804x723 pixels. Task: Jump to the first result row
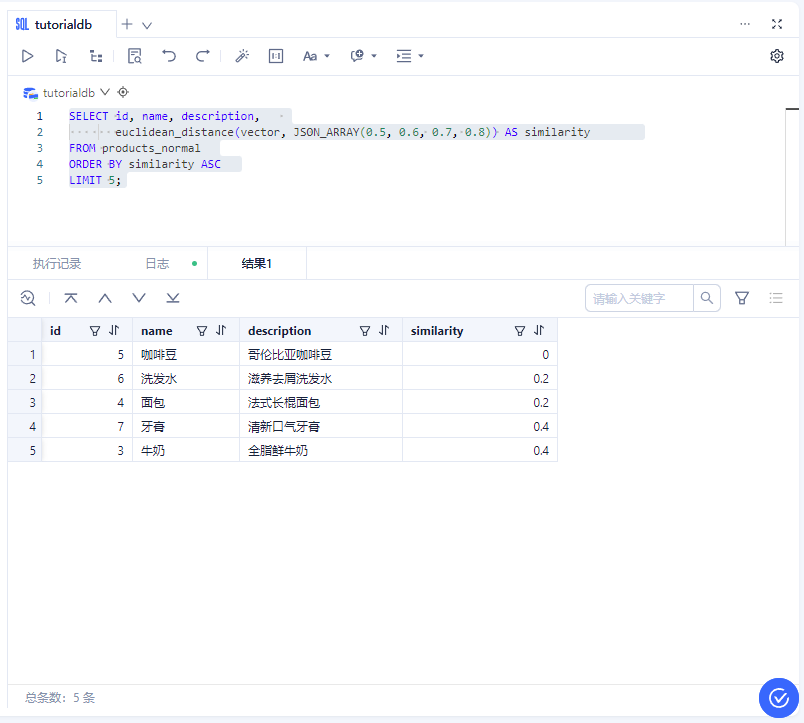[71, 298]
